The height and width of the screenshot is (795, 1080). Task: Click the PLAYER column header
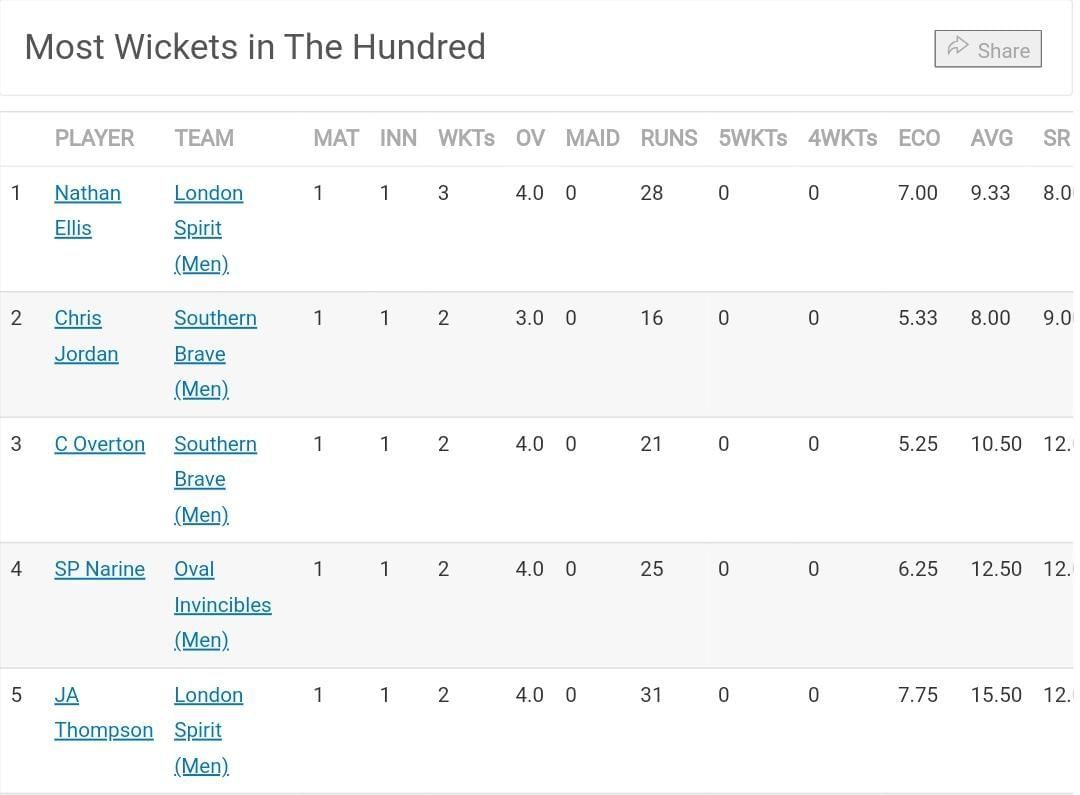(x=94, y=138)
